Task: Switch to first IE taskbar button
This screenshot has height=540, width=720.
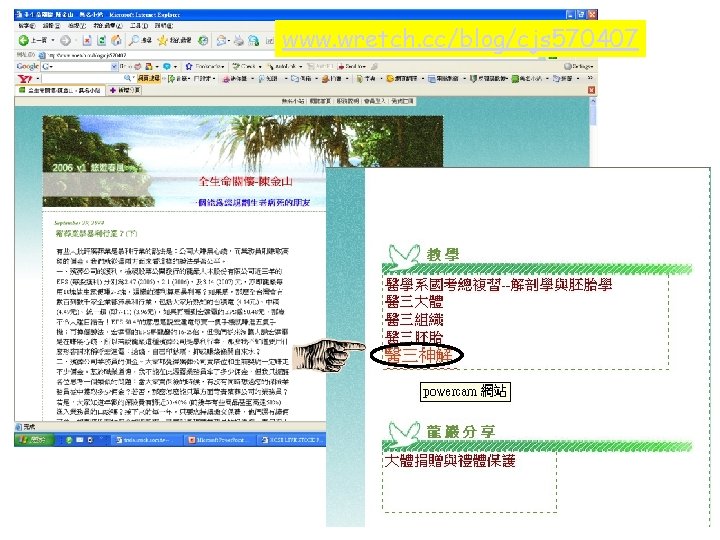Action: [x=146, y=440]
